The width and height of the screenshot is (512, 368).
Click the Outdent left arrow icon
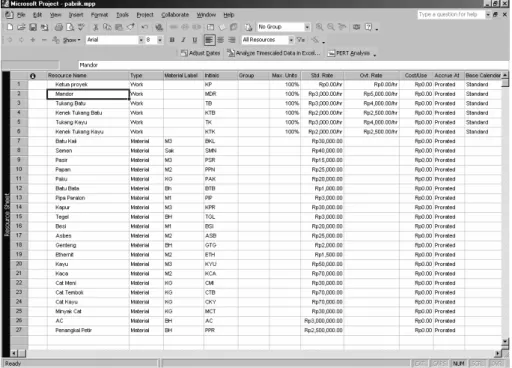(10, 40)
